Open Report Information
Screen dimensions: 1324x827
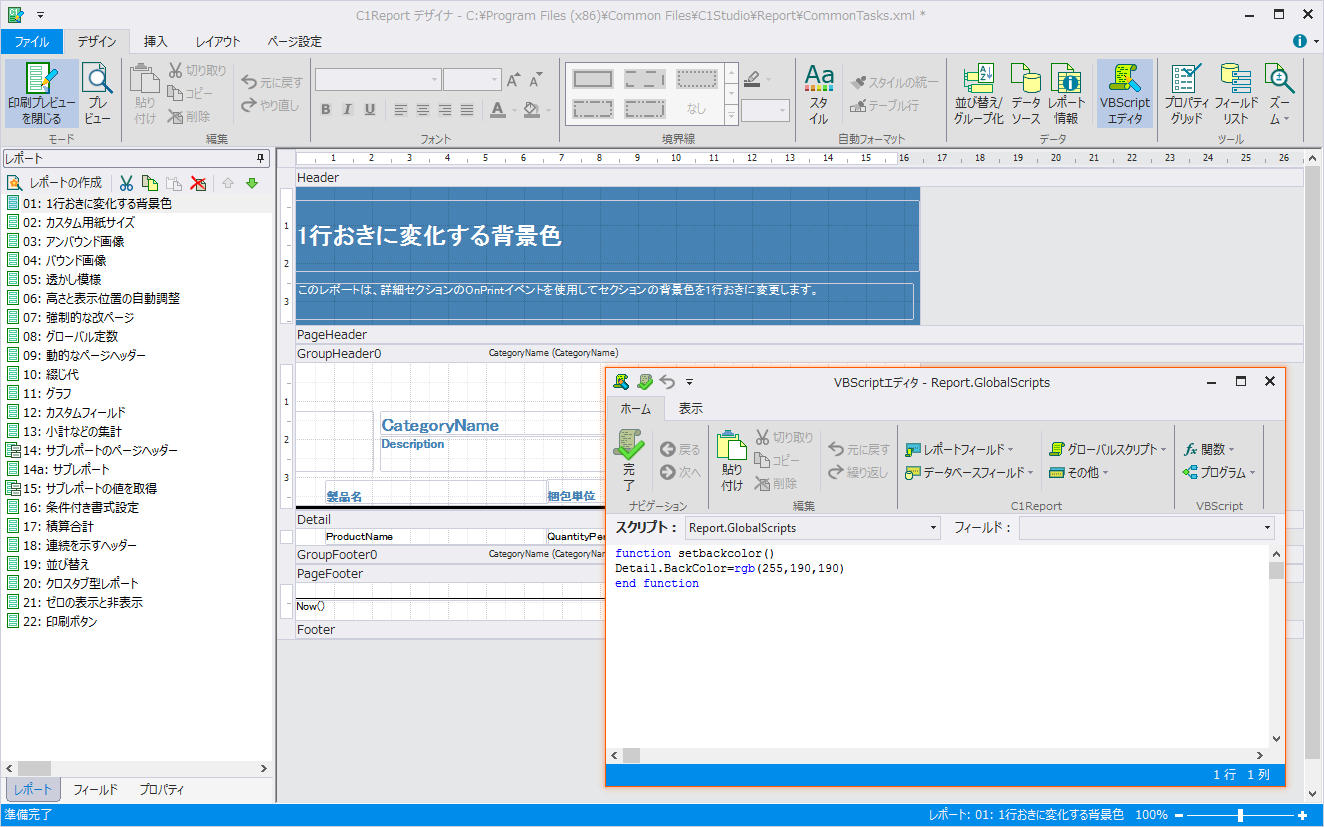click(1066, 93)
